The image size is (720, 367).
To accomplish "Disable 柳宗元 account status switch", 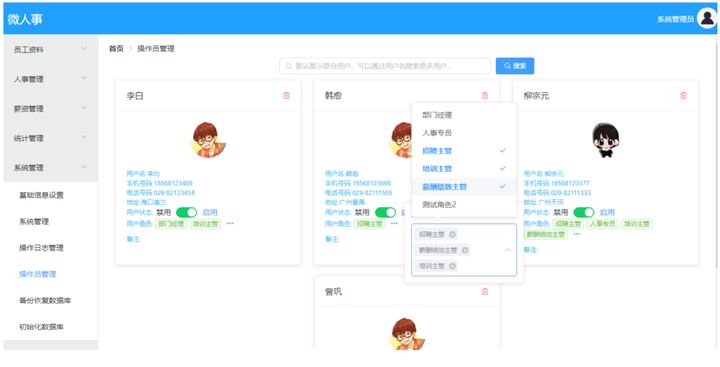I will pyautogui.click(x=584, y=212).
